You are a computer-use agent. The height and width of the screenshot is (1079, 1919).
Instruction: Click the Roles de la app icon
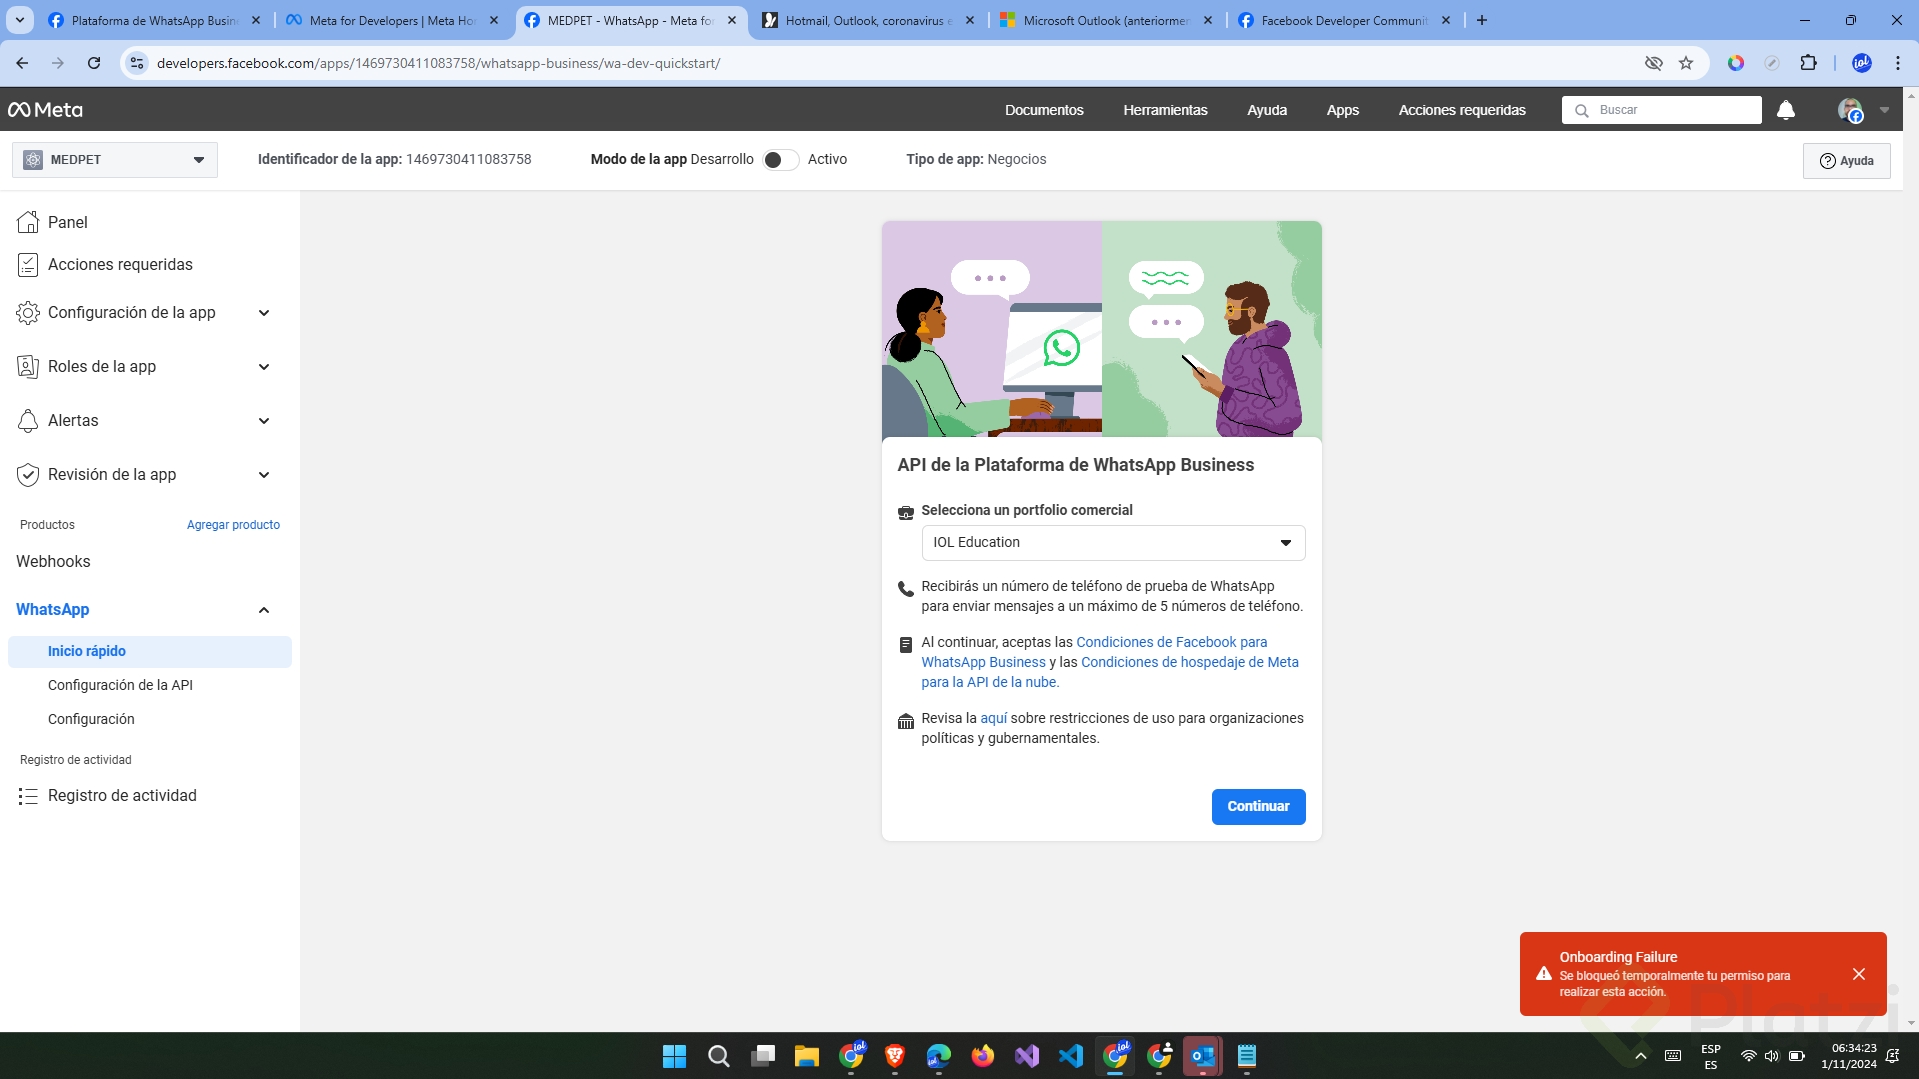coord(28,367)
